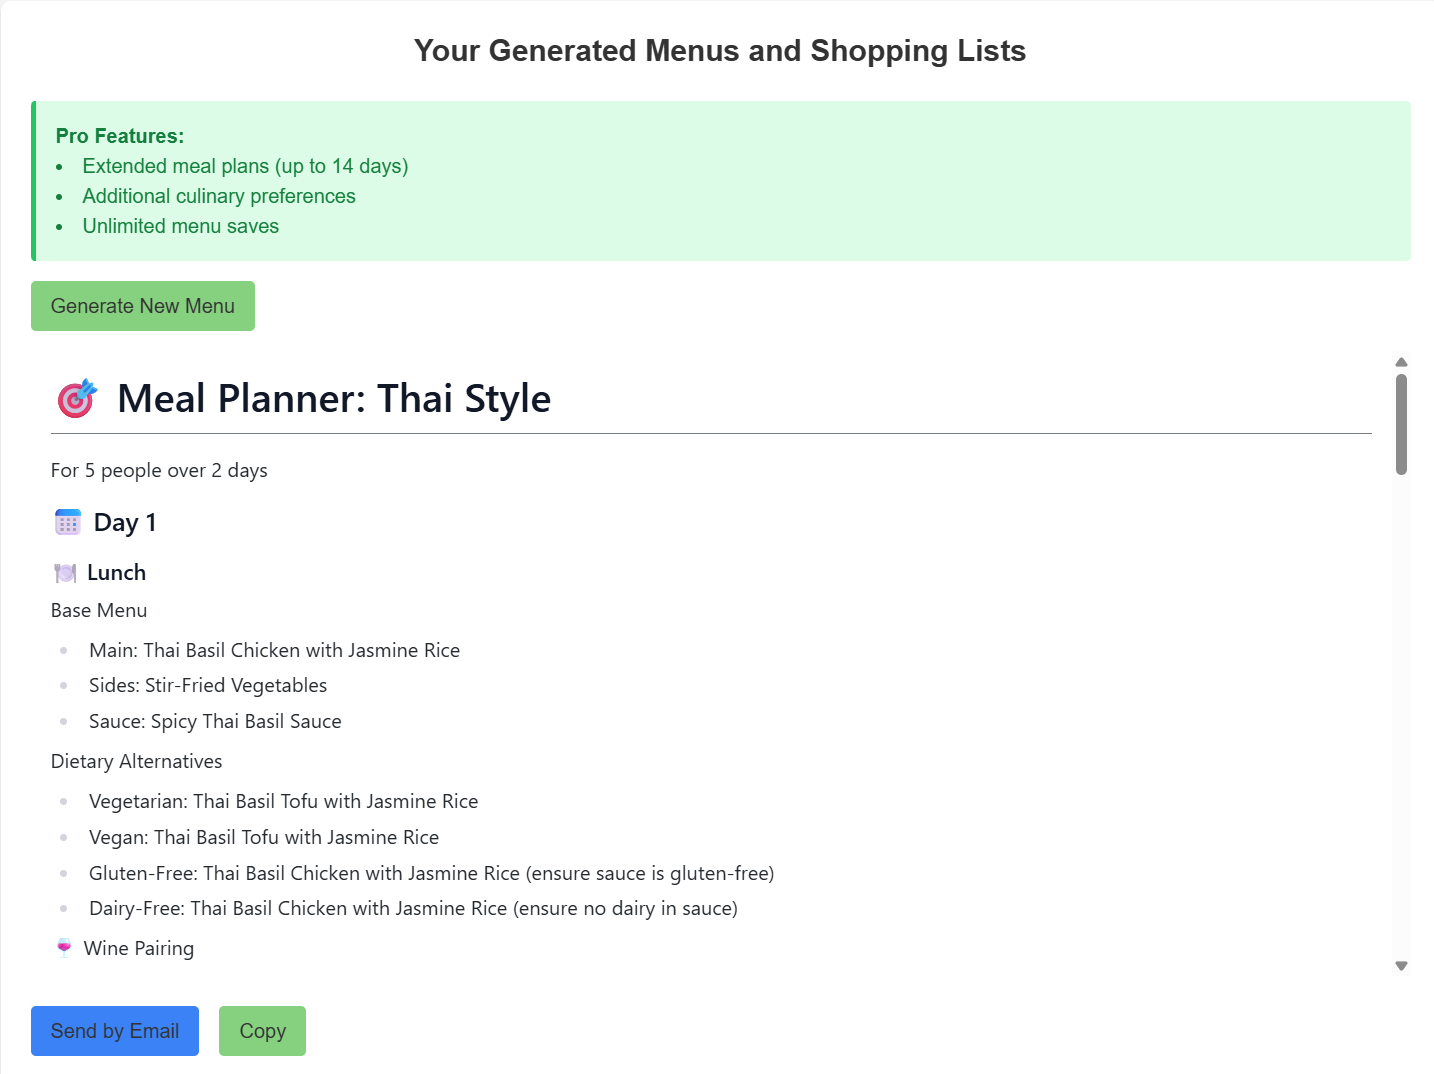Screen dimensions: 1434x1074
Task: Click the scrollbar down arrow
Action: coord(1401,966)
